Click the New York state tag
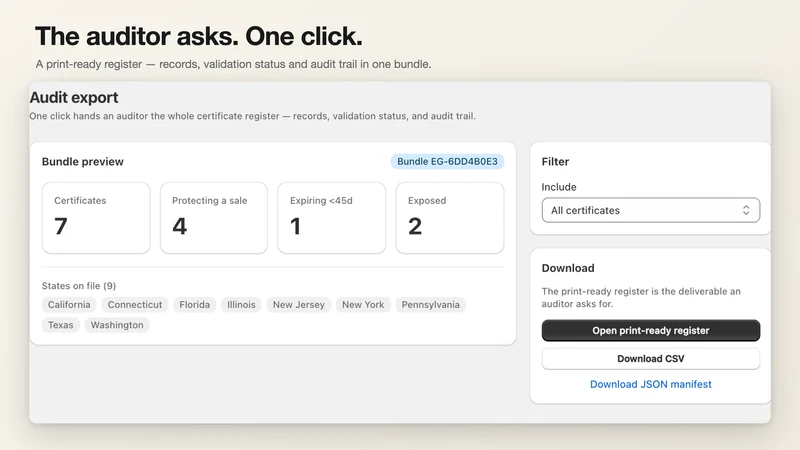Viewport: 800px width, 450px height. click(363, 305)
